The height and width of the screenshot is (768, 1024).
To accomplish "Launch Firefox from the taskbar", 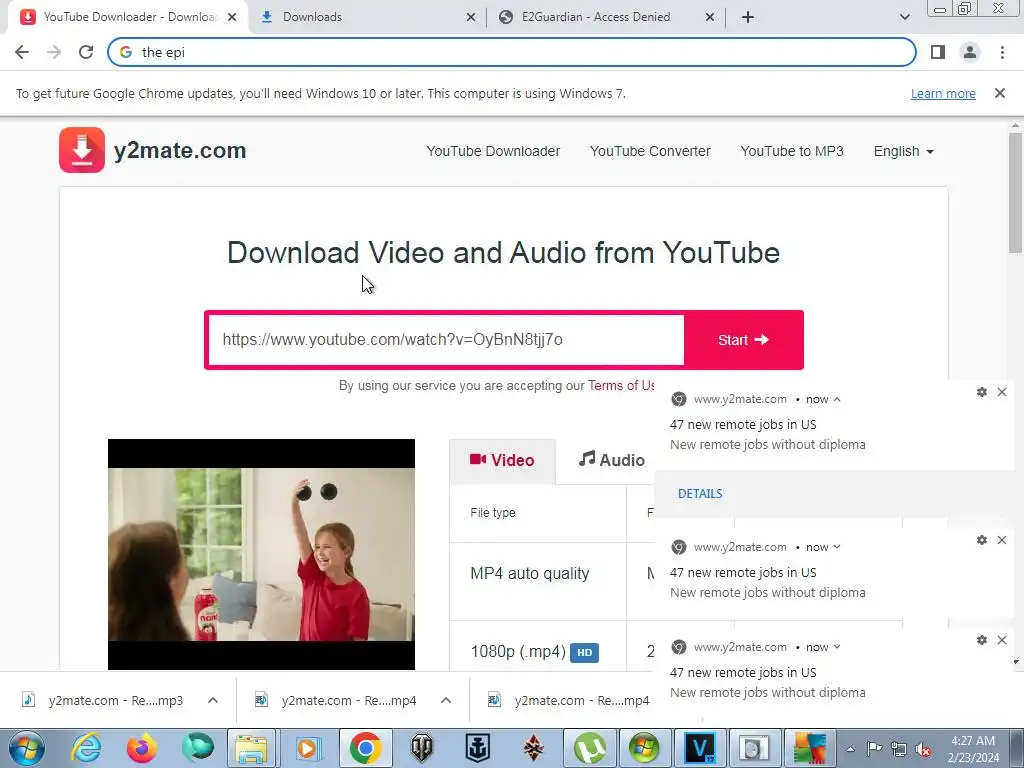I will tap(141, 748).
